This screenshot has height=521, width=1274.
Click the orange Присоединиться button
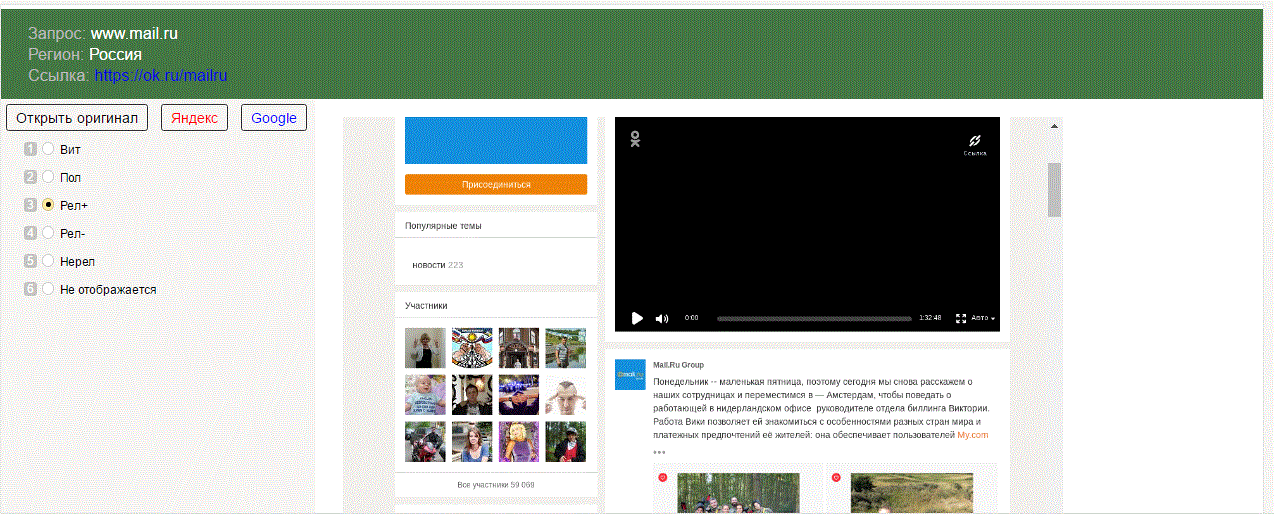pyautogui.click(x=496, y=184)
